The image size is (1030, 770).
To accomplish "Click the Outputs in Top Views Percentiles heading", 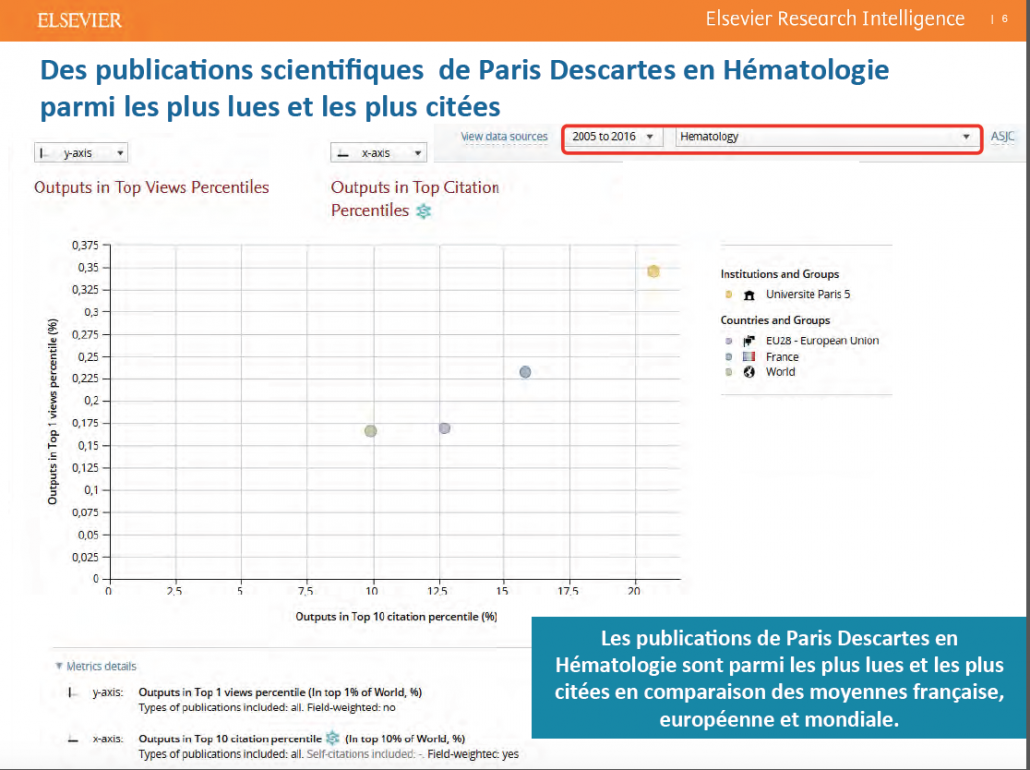I will pos(152,187).
